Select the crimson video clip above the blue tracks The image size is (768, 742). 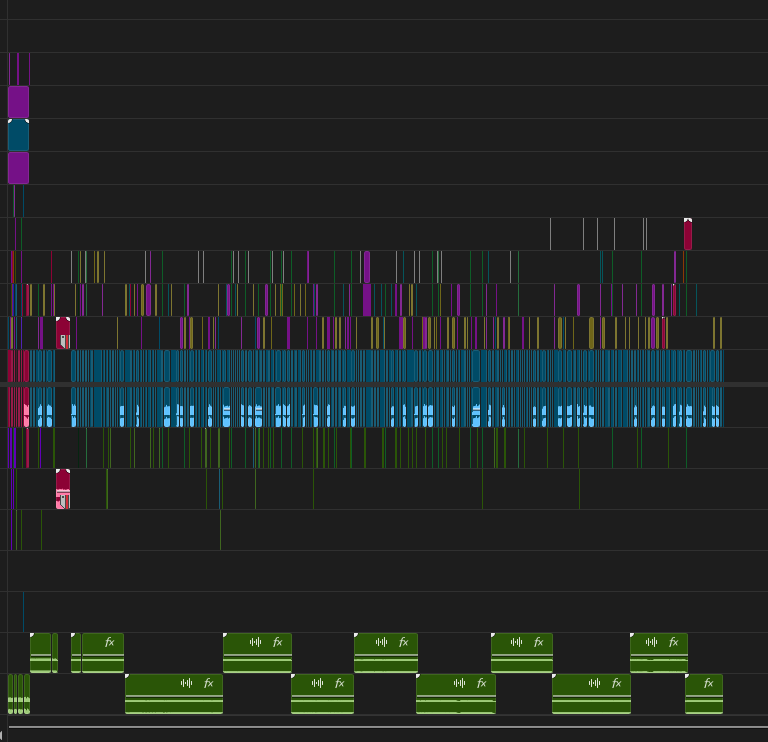pyautogui.click(x=63, y=333)
